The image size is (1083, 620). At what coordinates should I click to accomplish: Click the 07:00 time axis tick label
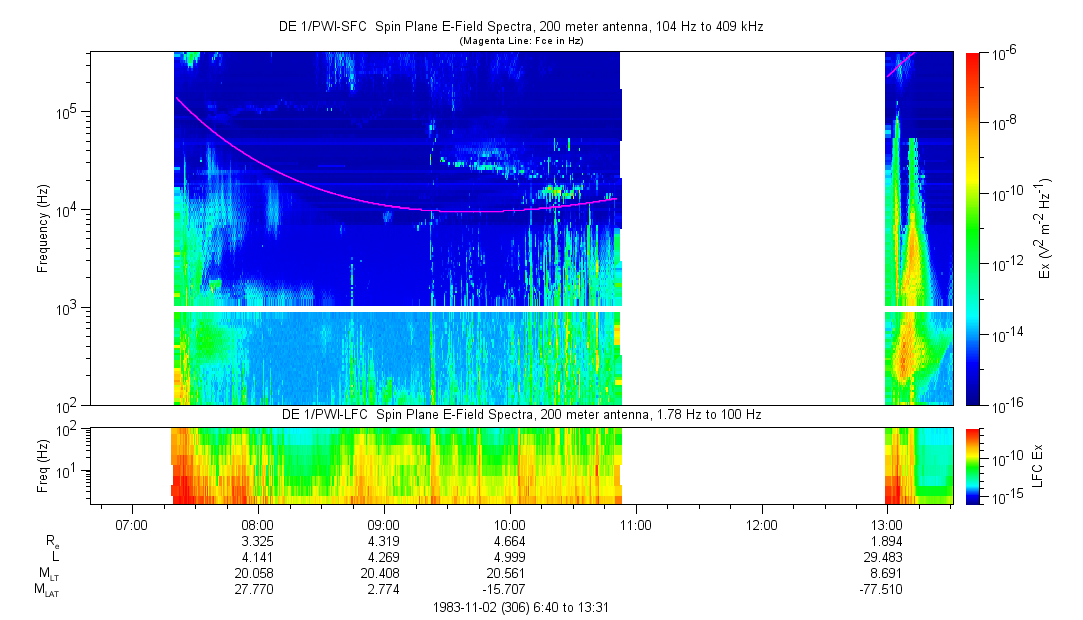click(132, 524)
